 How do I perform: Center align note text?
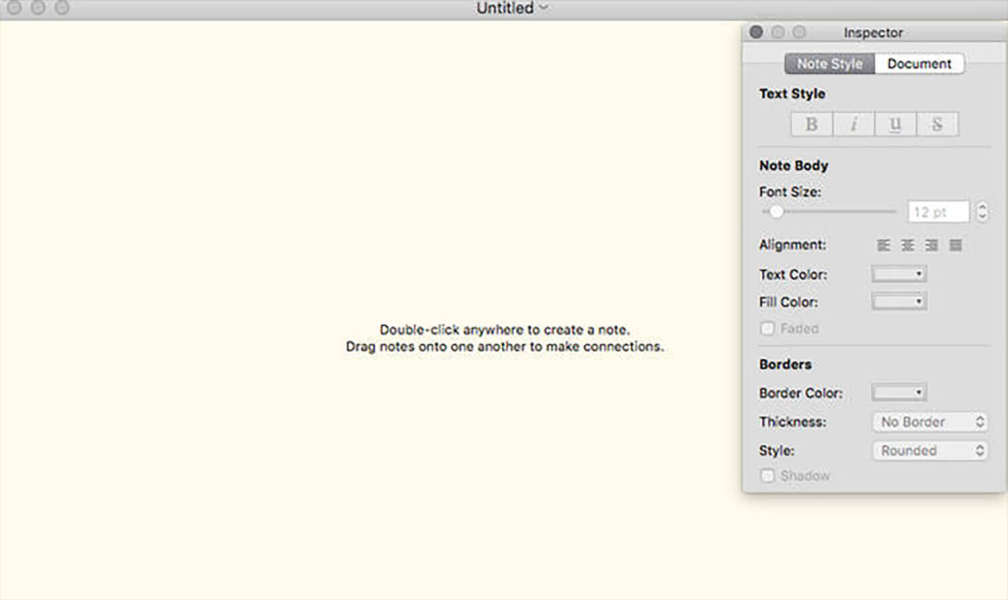pos(908,245)
